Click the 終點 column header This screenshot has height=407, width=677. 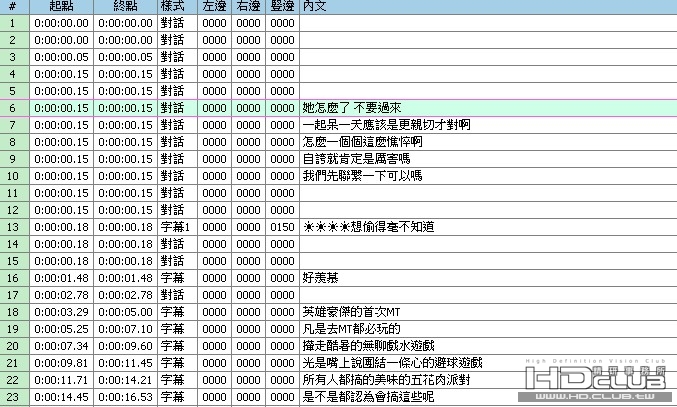pyautogui.click(x=125, y=6)
